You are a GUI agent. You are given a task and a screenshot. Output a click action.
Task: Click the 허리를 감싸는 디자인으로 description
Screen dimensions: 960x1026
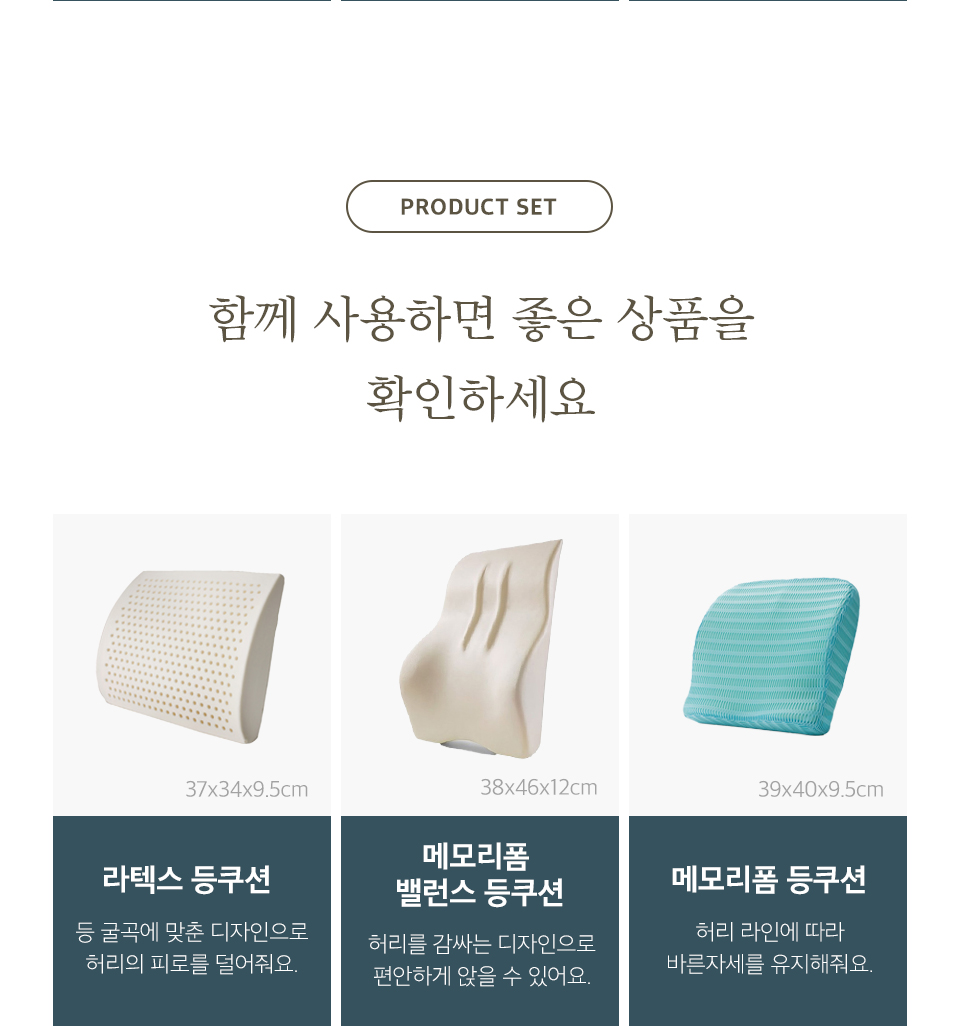[x=482, y=944]
